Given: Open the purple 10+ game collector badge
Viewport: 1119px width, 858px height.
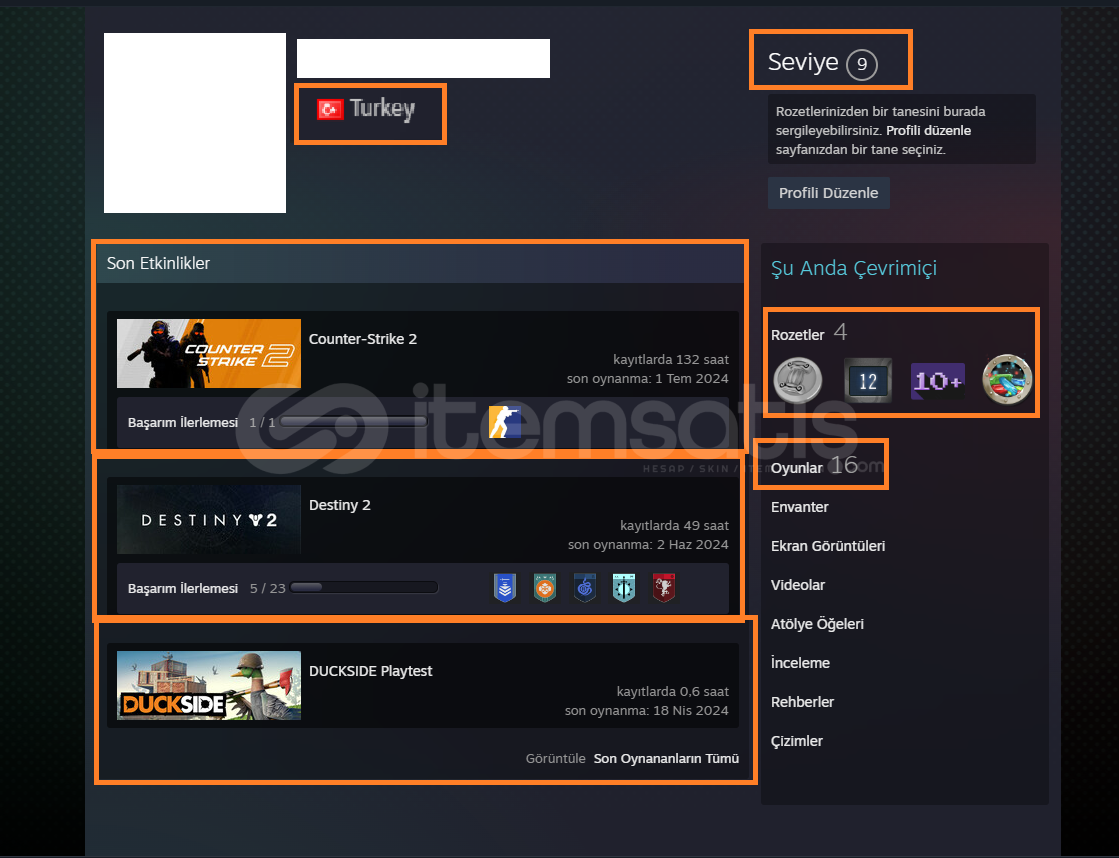Looking at the screenshot, I should 938,380.
